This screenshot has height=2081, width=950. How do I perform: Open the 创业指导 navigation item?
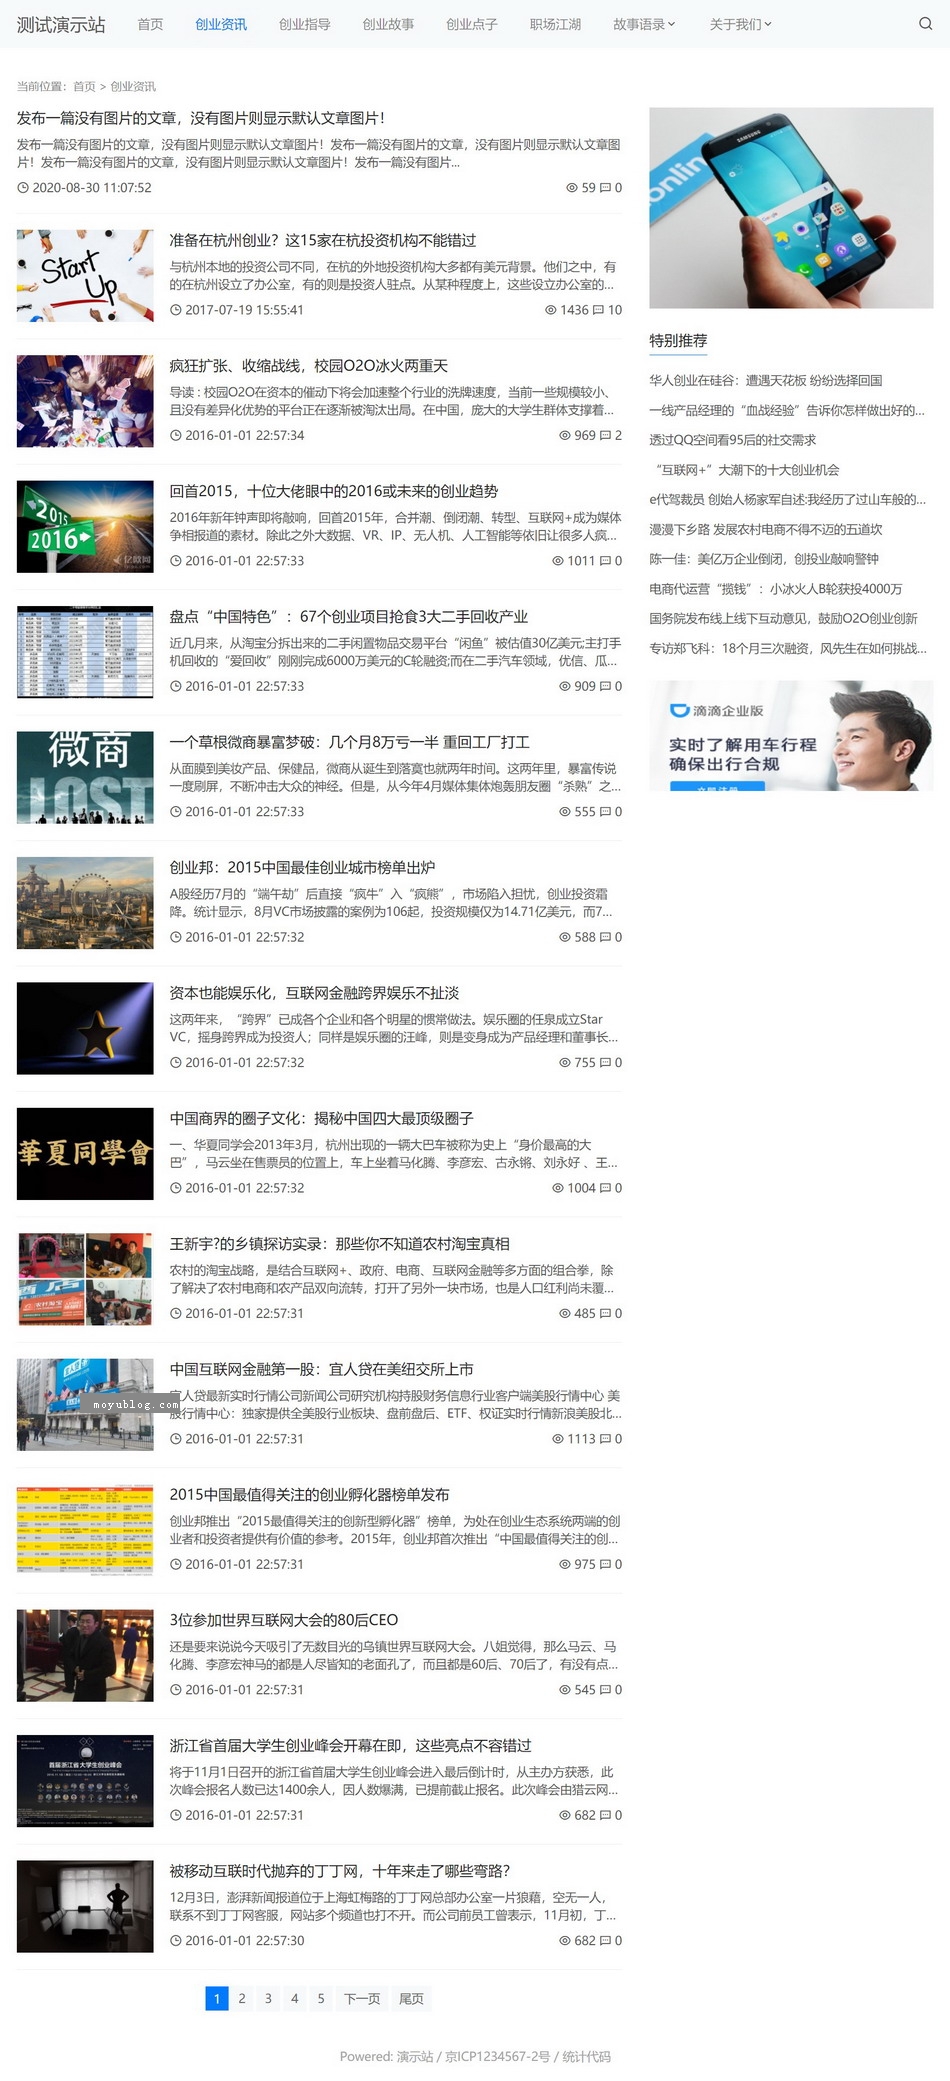(x=304, y=24)
